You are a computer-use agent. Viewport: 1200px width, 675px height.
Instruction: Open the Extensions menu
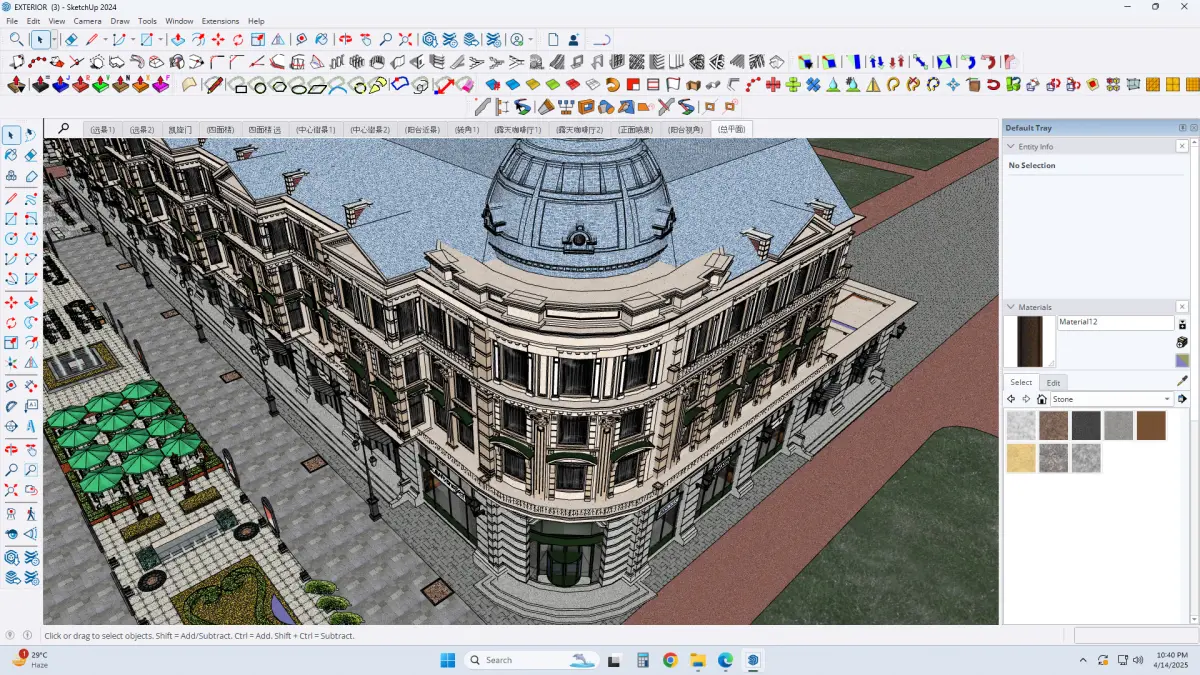pyautogui.click(x=220, y=21)
